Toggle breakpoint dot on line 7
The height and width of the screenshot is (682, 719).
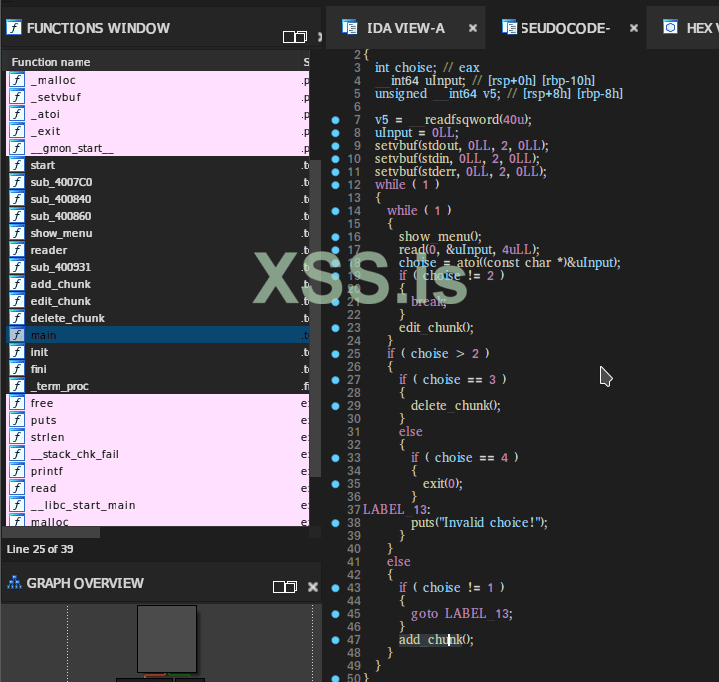click(x=335, y=120)
